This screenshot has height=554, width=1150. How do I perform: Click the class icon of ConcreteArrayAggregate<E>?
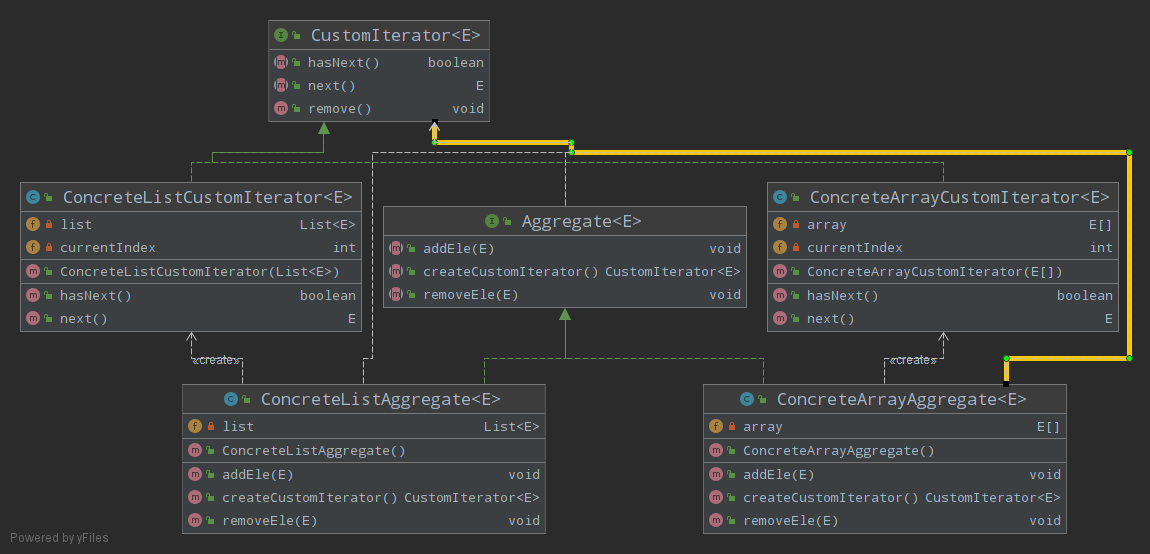point(747,399)
